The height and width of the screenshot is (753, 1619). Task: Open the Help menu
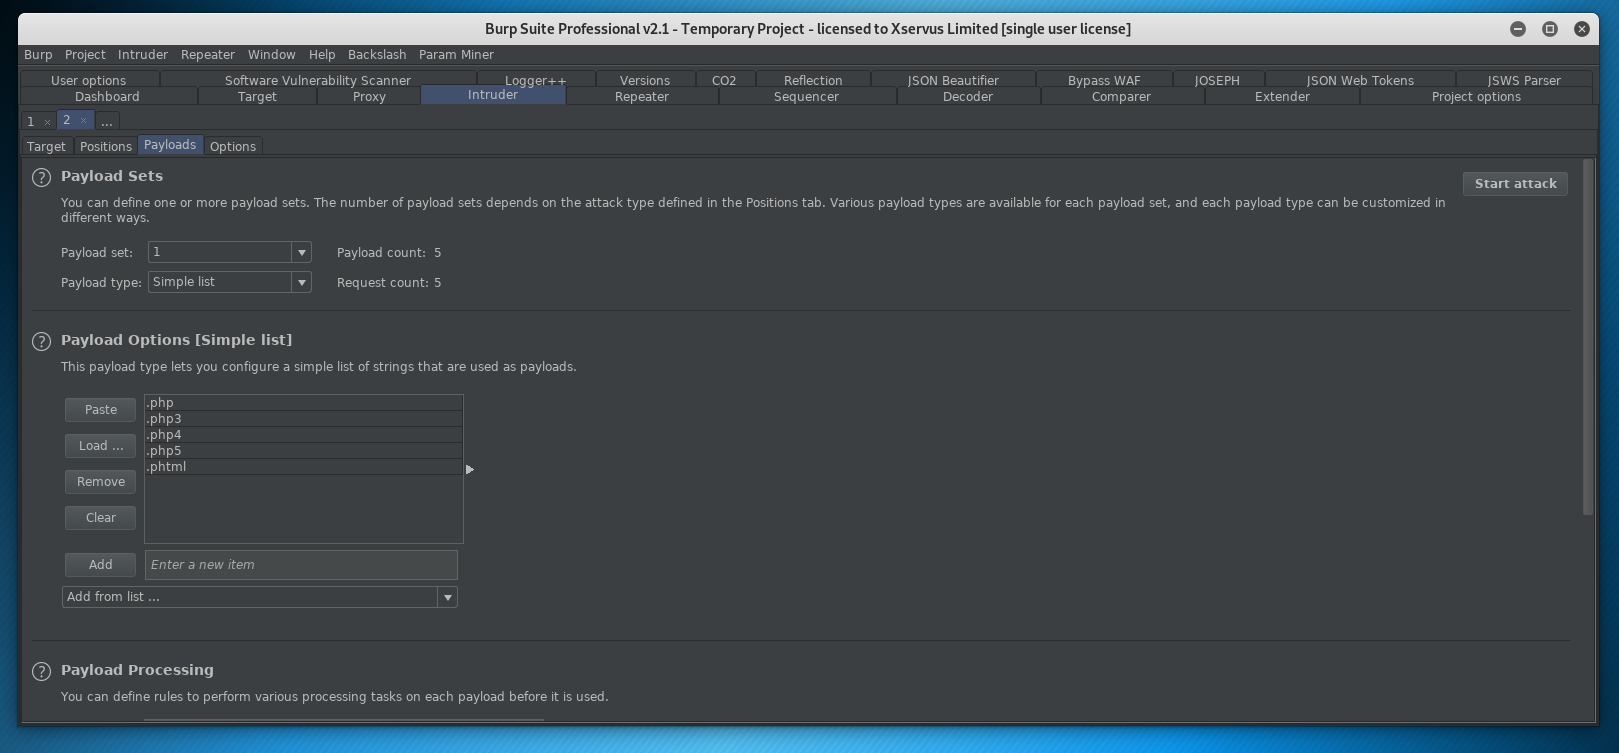click(x=322, y=55)
